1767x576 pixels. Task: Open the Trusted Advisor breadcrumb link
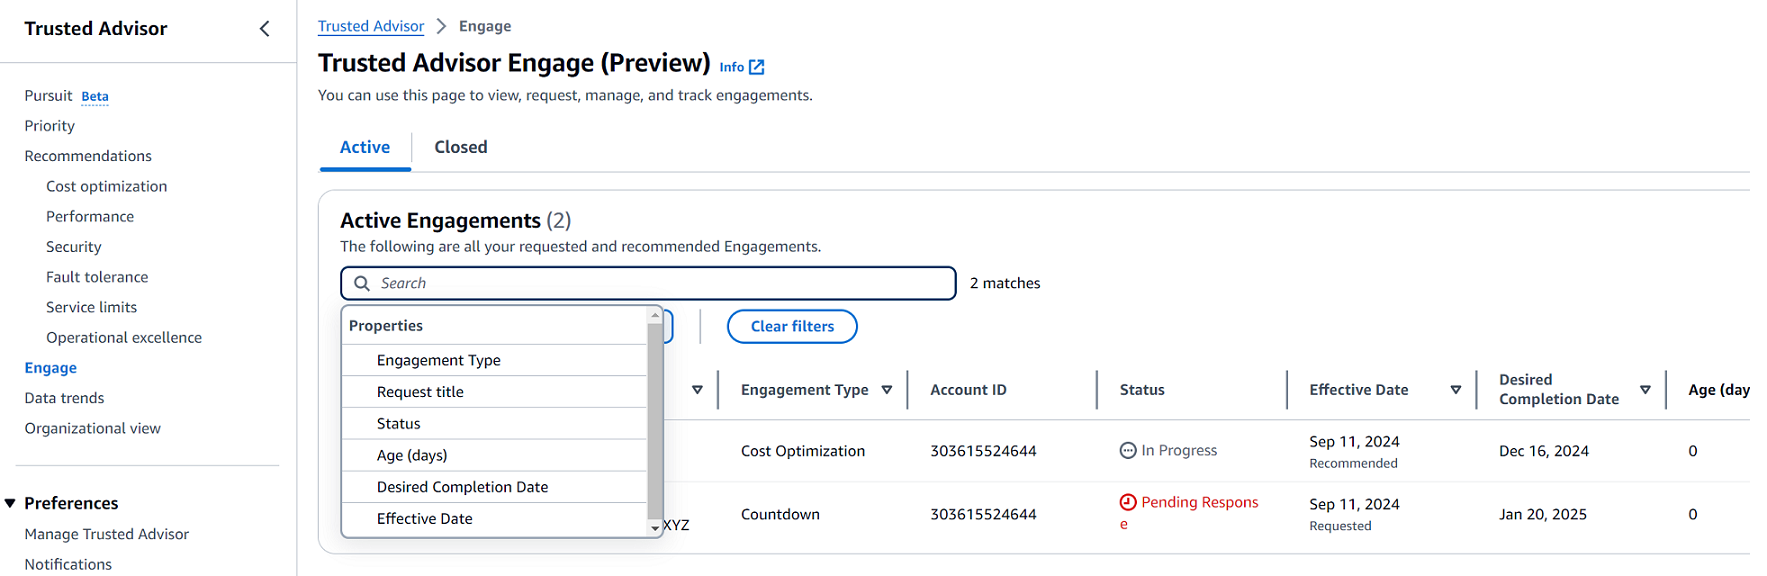tap(371, 26)
